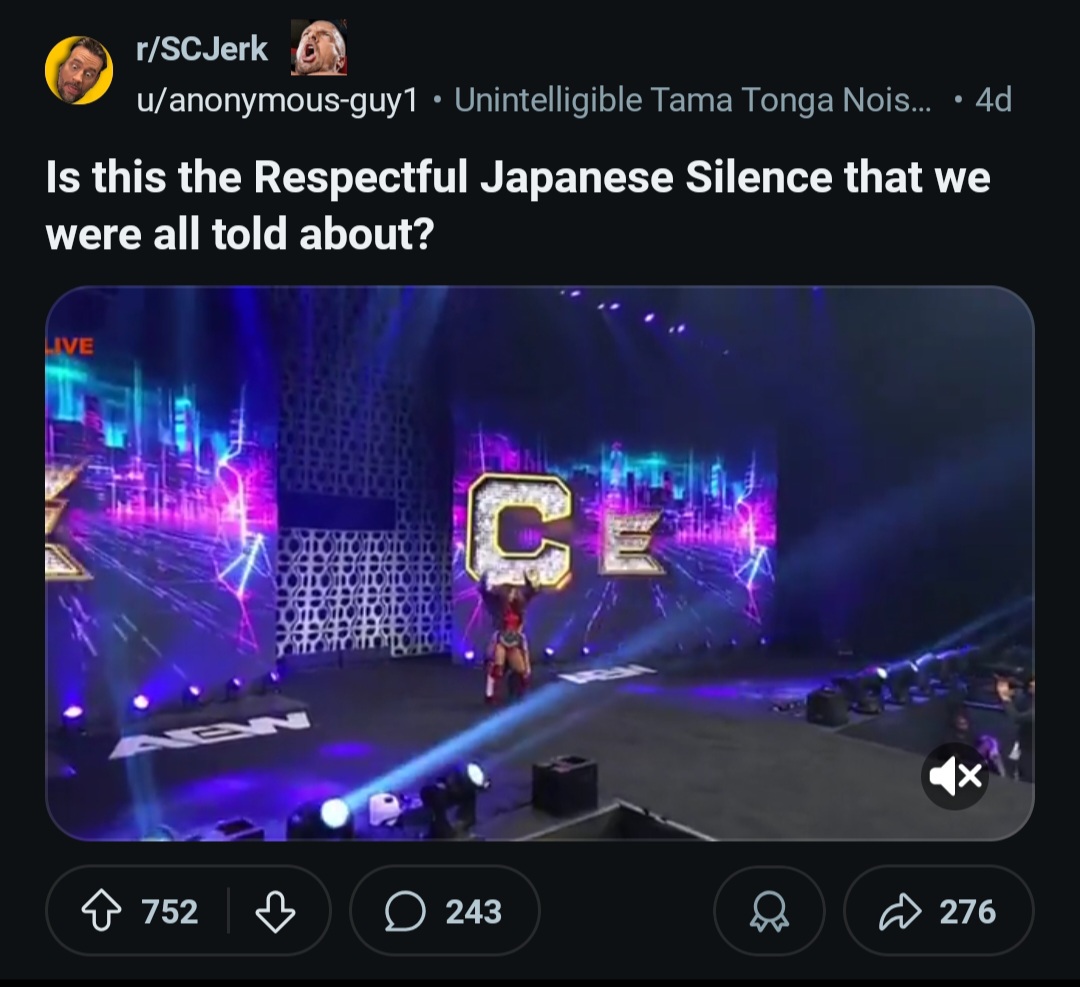Image resolution: width=1080 pixels, height=987 pixels.
Task: Click the LIVE badge in the video
Action: [70, 346]
